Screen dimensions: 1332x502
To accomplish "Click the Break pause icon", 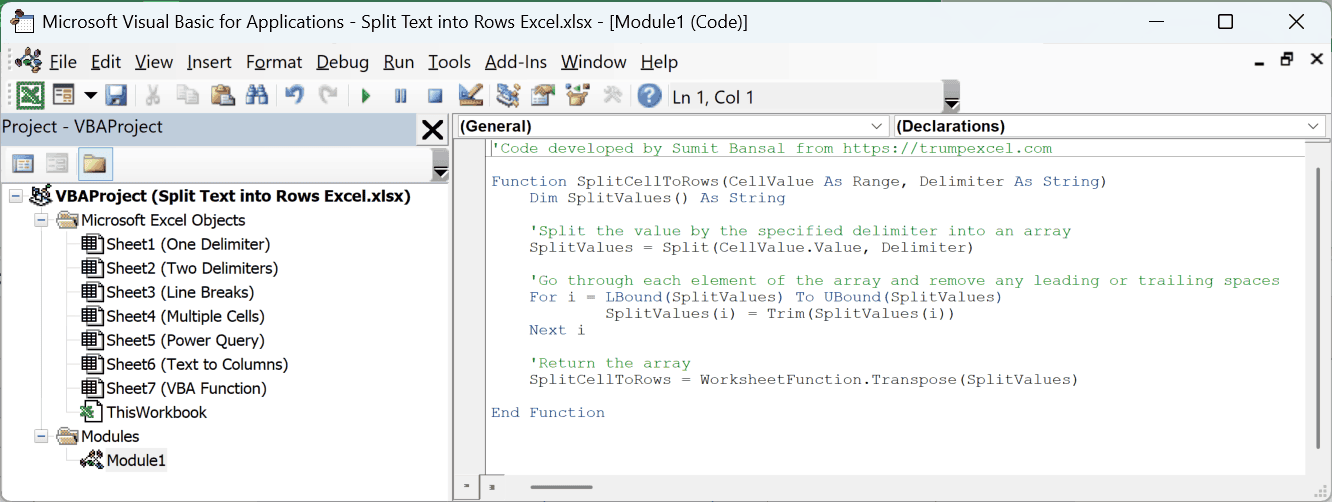I will pos(400,96).
